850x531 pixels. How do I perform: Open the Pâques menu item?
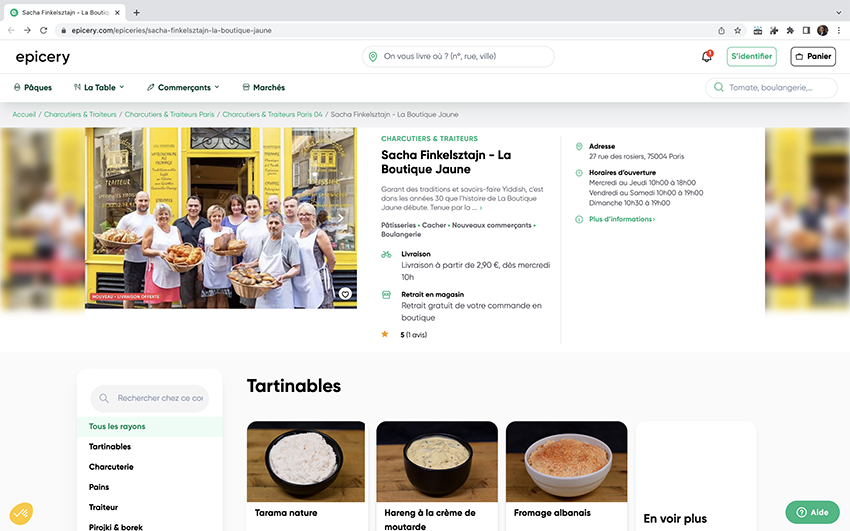(33, 87)
